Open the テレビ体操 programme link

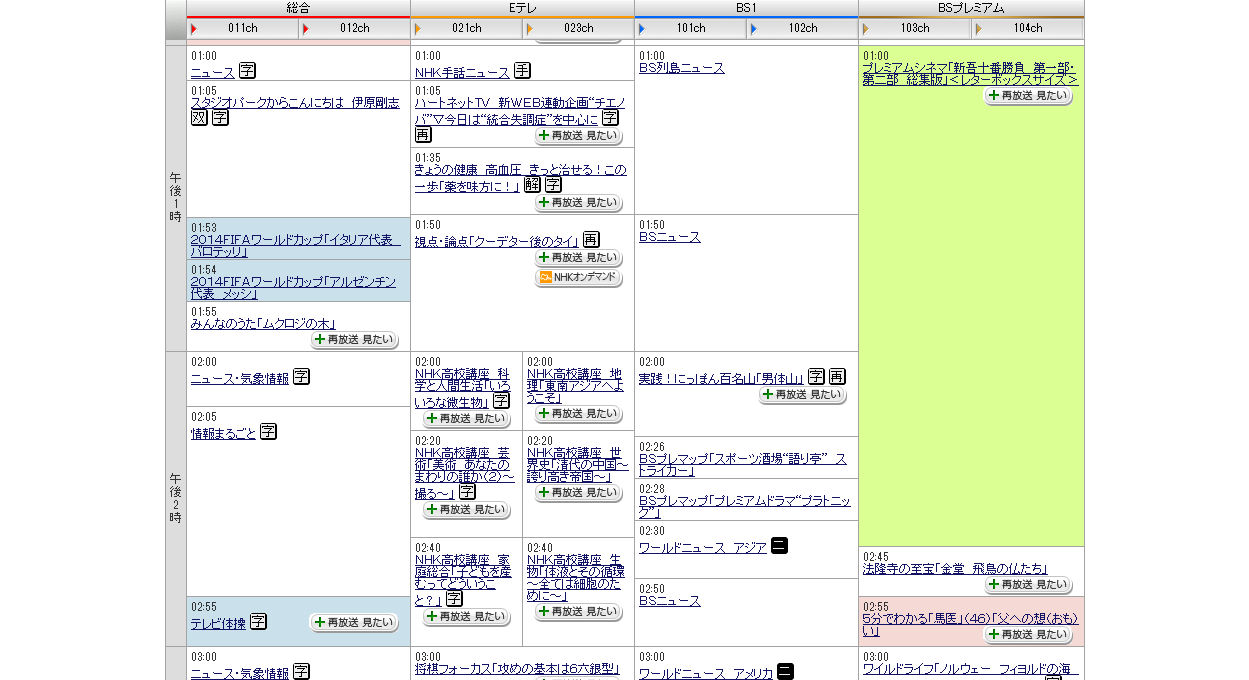point(218,623)
